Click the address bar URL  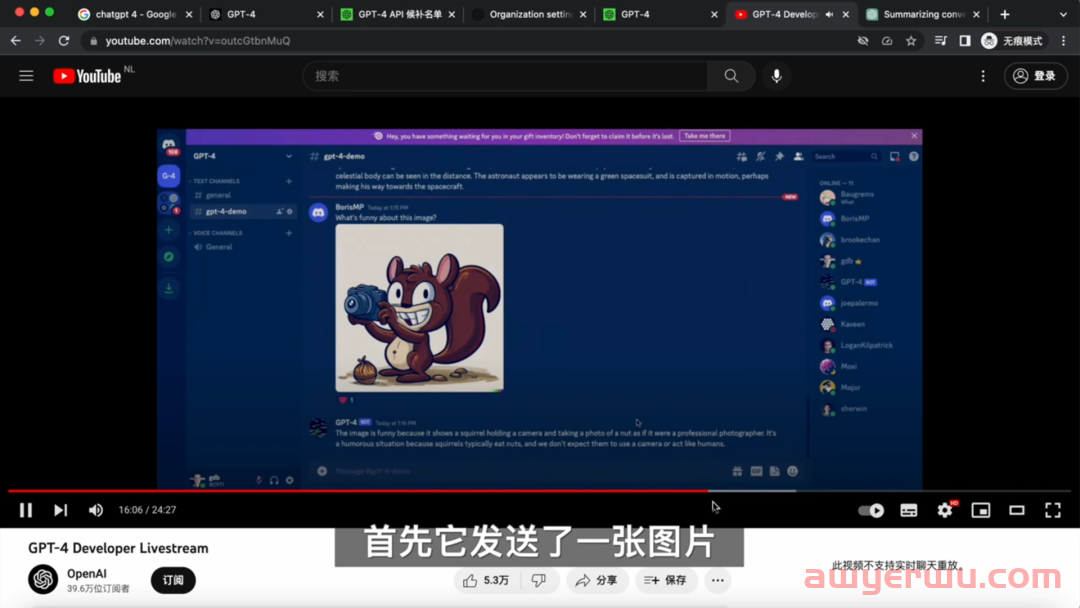[x=198, y=41]
